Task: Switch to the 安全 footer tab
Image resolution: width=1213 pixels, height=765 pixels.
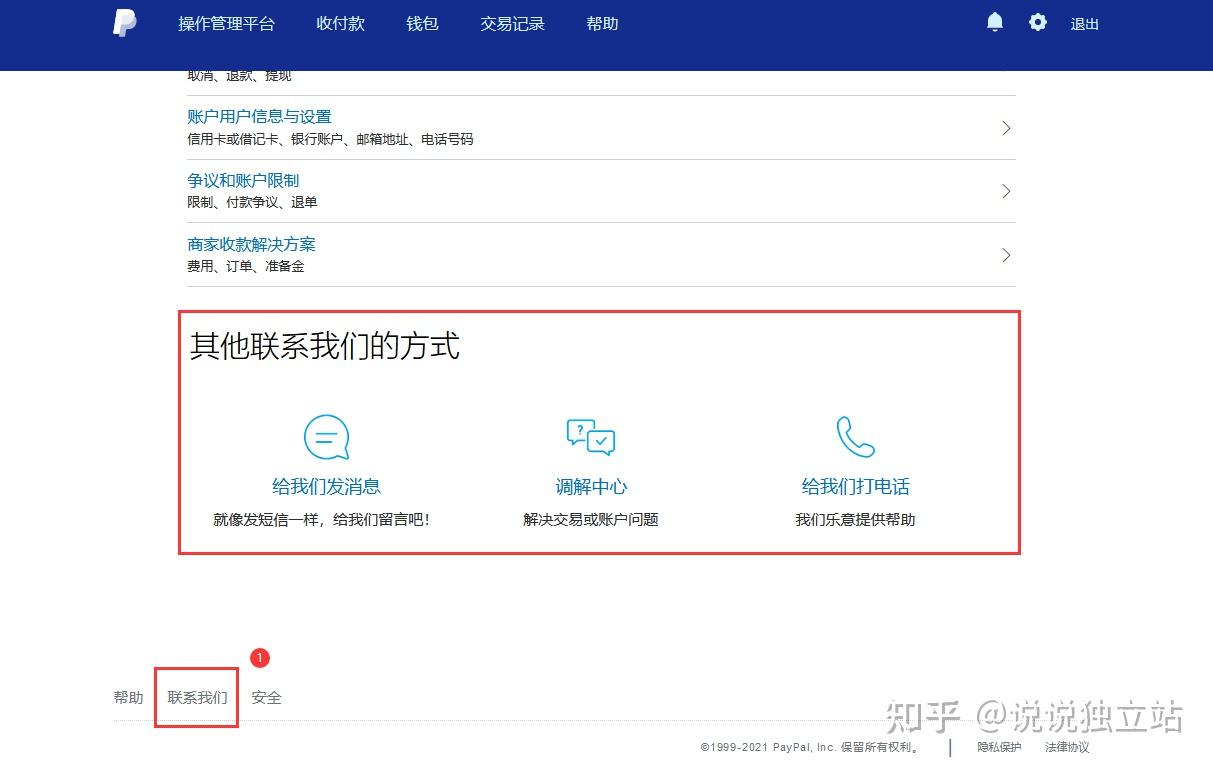Action: (x=266, y=697)
